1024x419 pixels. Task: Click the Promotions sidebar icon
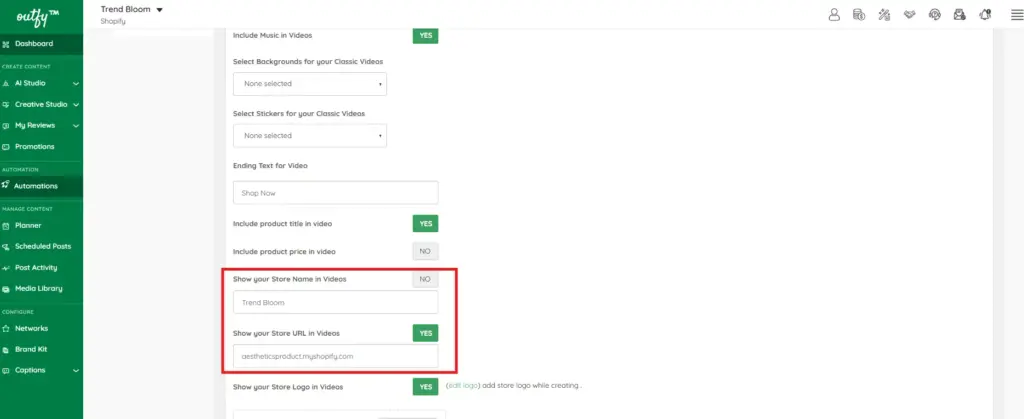tap(6, 147)
